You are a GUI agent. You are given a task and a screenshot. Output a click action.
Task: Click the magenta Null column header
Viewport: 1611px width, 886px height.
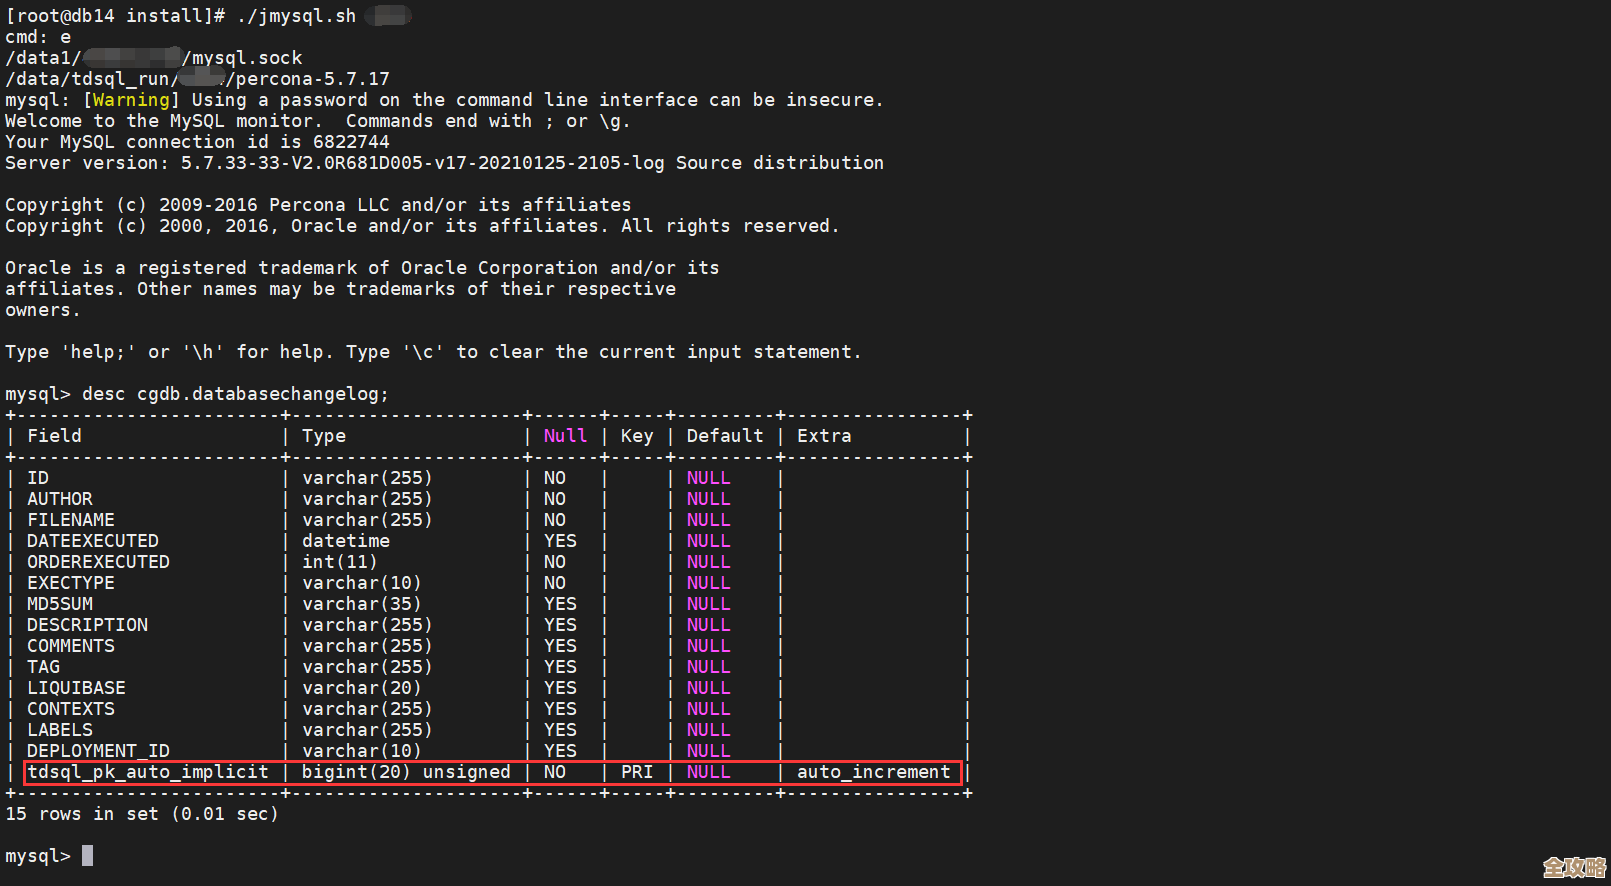(x=565, y=436)
